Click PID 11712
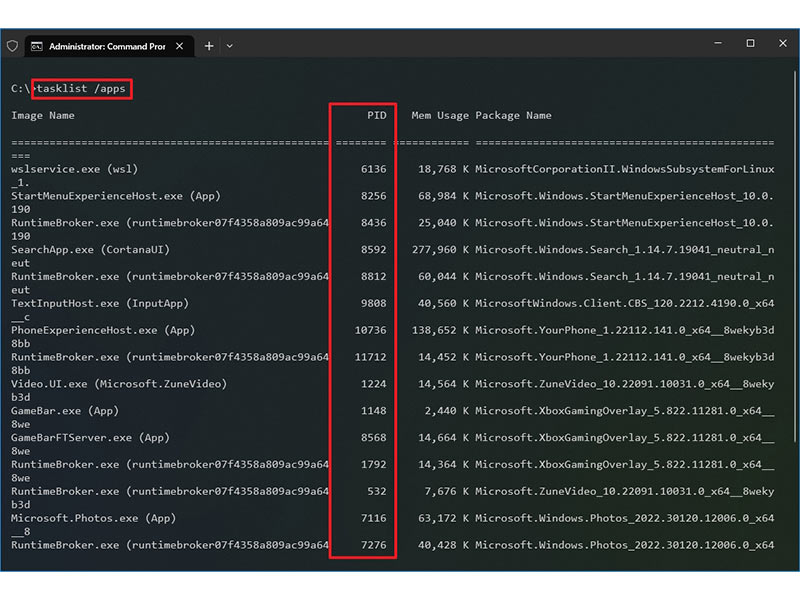800x600 pixels. point(370,357)
